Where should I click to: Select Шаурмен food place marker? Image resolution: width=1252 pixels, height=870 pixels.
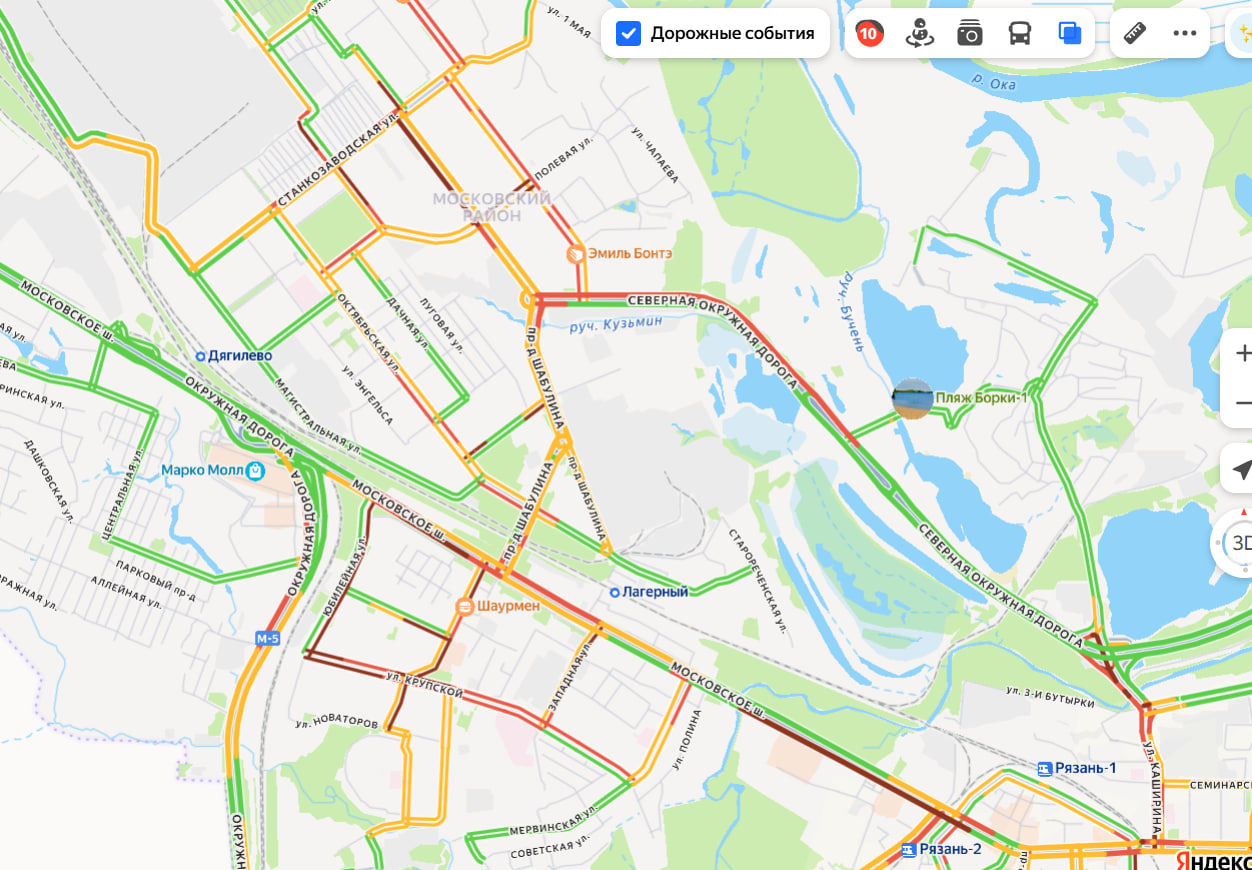click(x=464, y=606)
